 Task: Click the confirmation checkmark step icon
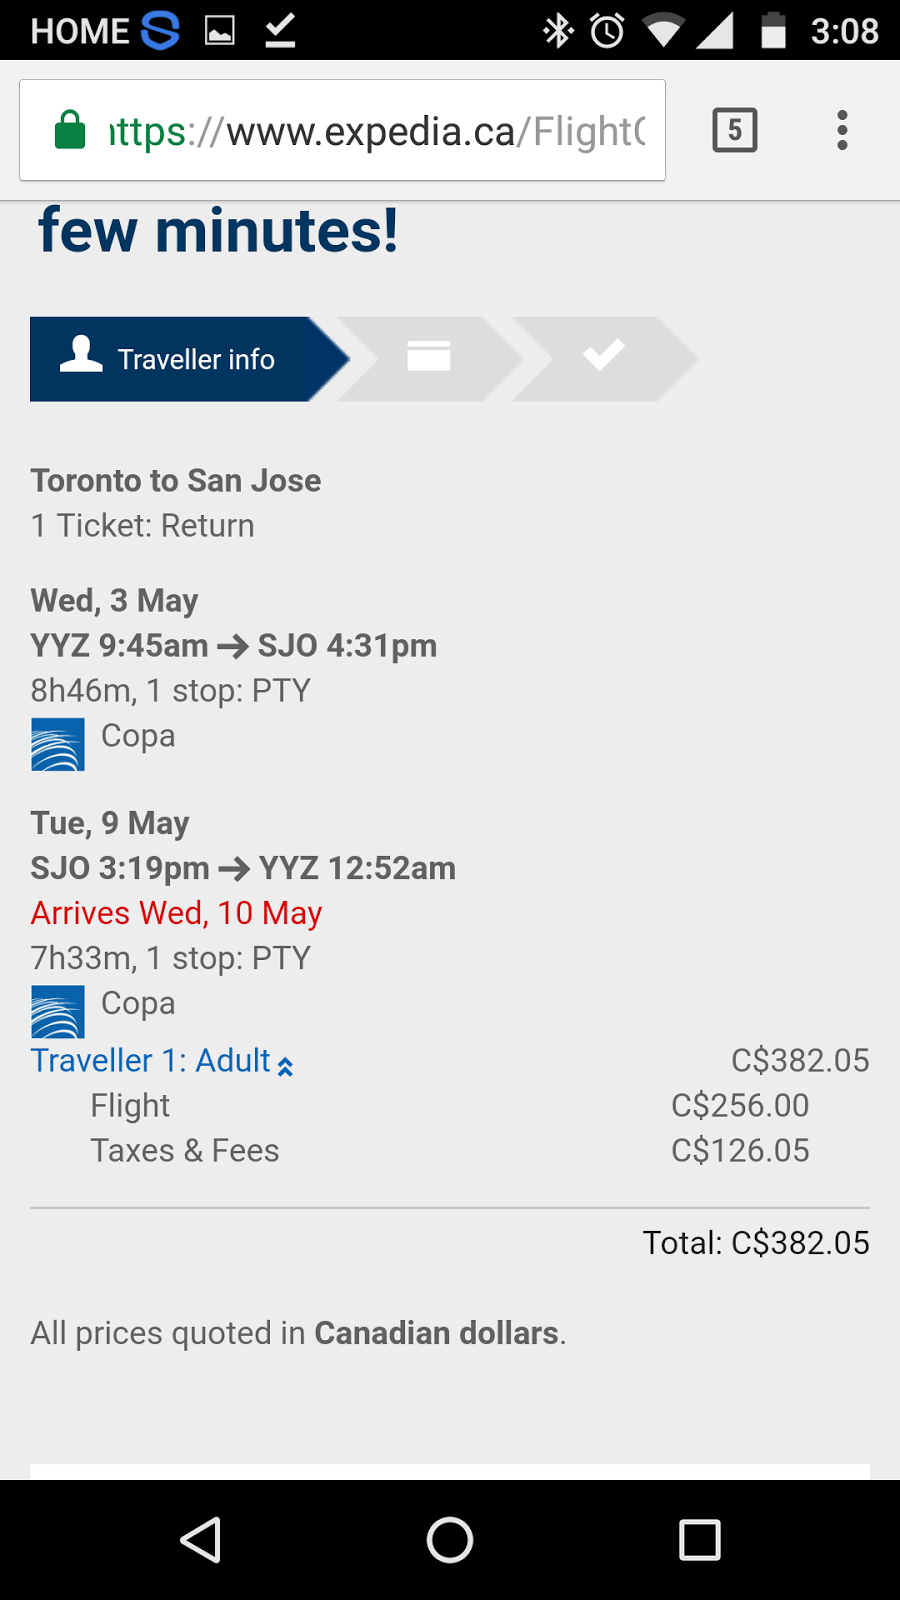click(603, 357)
